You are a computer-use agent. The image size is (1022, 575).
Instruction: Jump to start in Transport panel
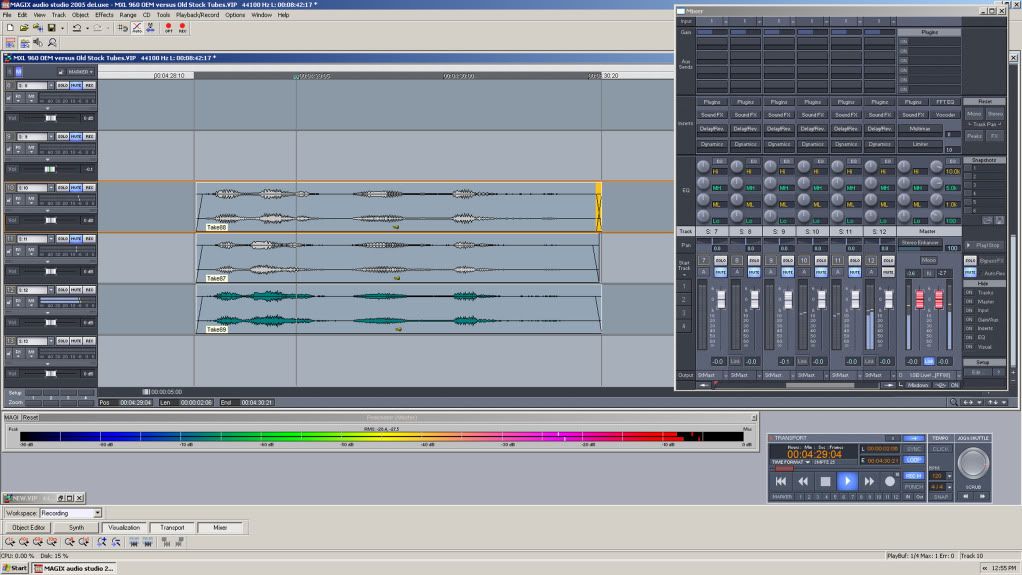(780, 481)
